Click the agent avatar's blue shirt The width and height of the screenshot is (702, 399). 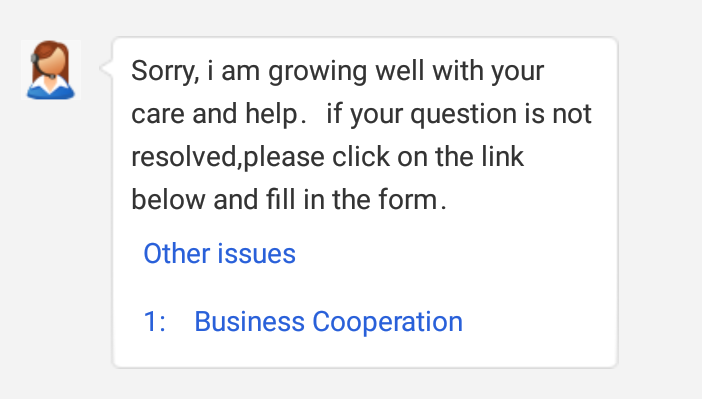(x=51, y=89)
